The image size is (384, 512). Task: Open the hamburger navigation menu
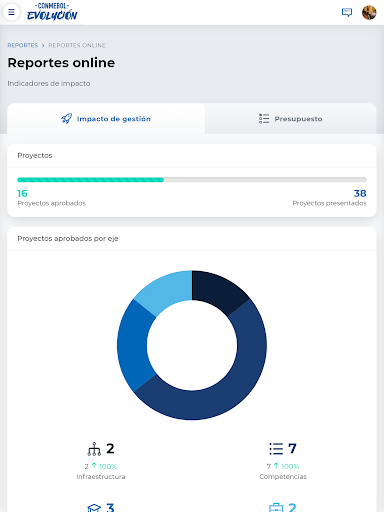click(11, 12)
